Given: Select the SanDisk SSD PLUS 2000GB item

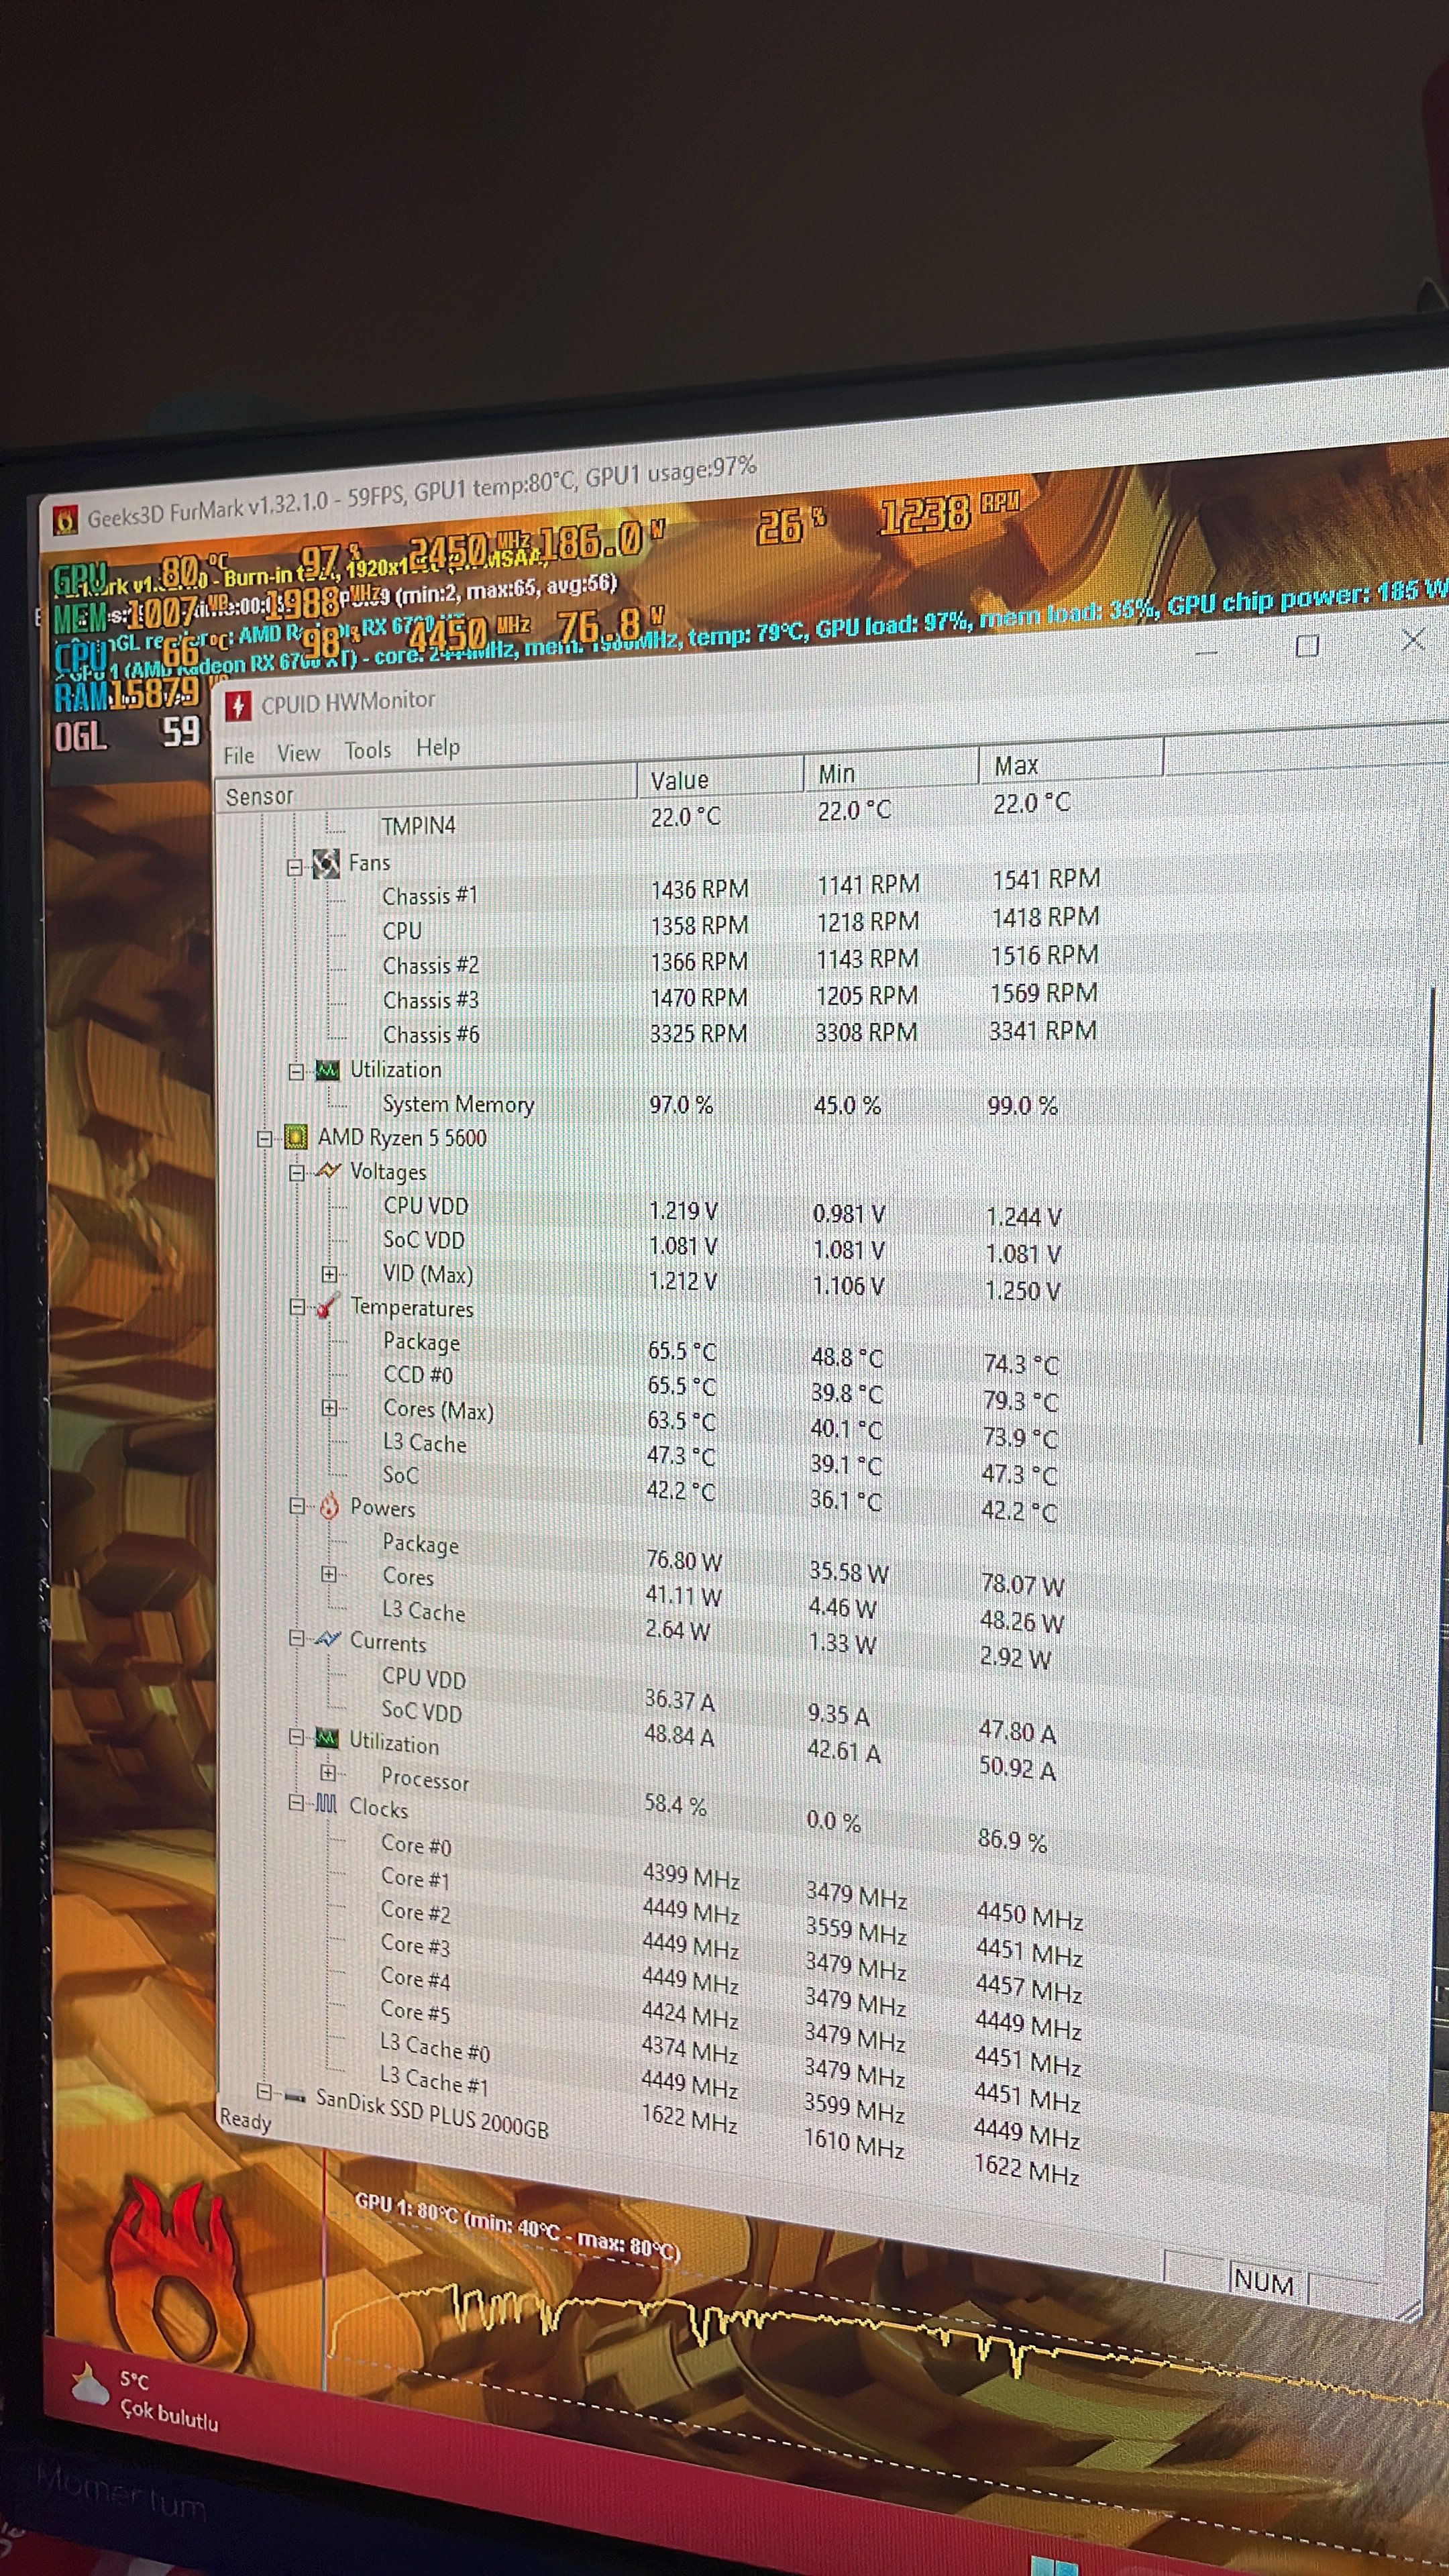Looking at the screenshot, I should point(432,2111).
